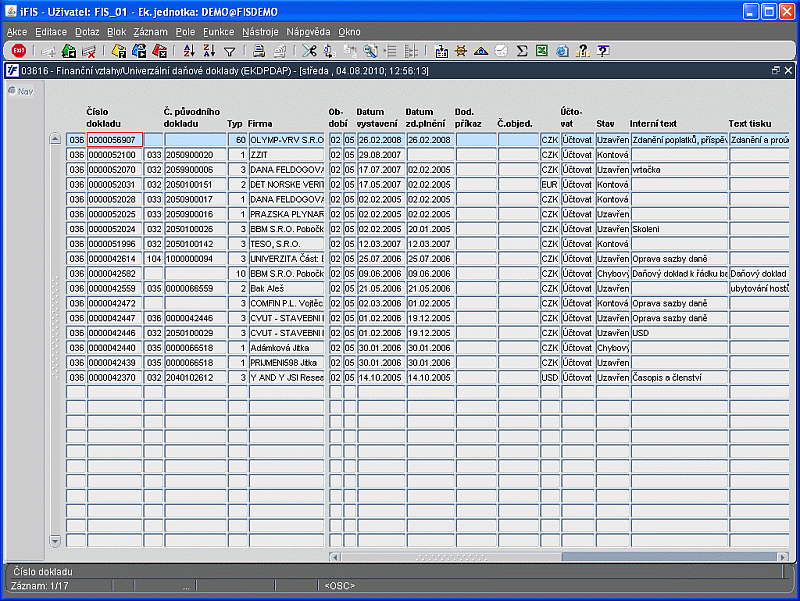Click firm cell OLYMP-VRV S.R.O
This screenshot has width=800, height=601.
[287, 140]
